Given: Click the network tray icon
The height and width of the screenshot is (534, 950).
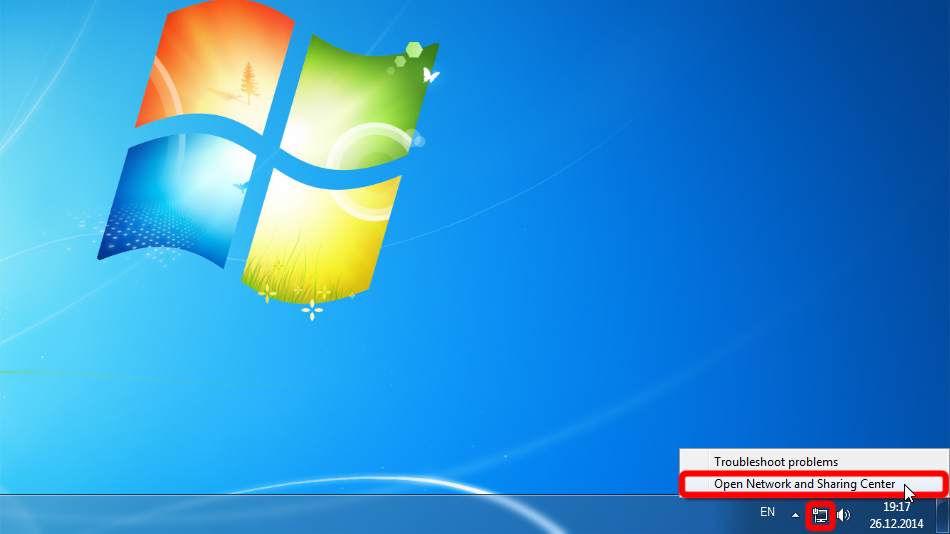Looking at the screenshot, I should pyautogui.click(x=820, y=515).
